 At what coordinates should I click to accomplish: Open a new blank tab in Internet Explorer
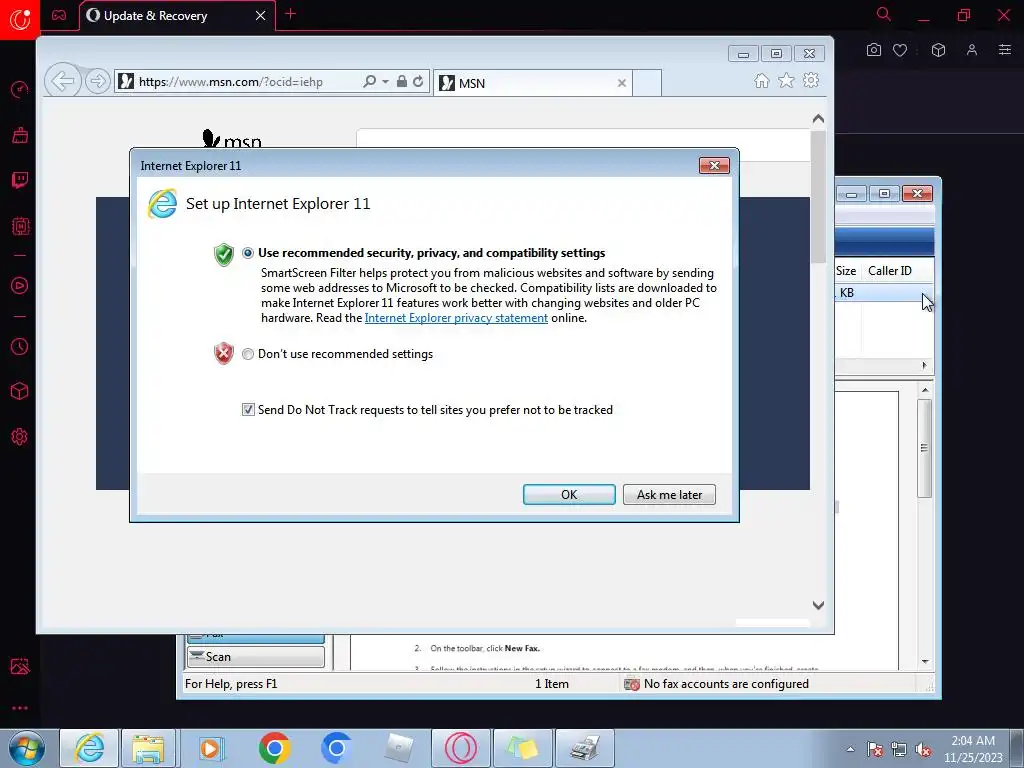click(647, 83)
